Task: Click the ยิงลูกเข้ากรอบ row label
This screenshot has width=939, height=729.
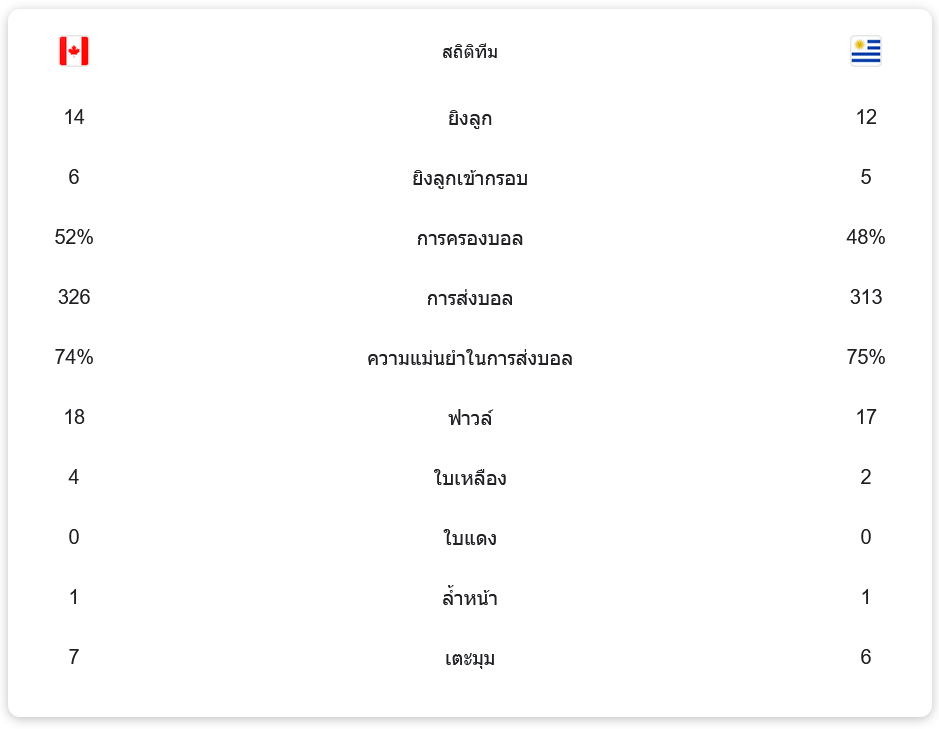Action: click(469, 179)
